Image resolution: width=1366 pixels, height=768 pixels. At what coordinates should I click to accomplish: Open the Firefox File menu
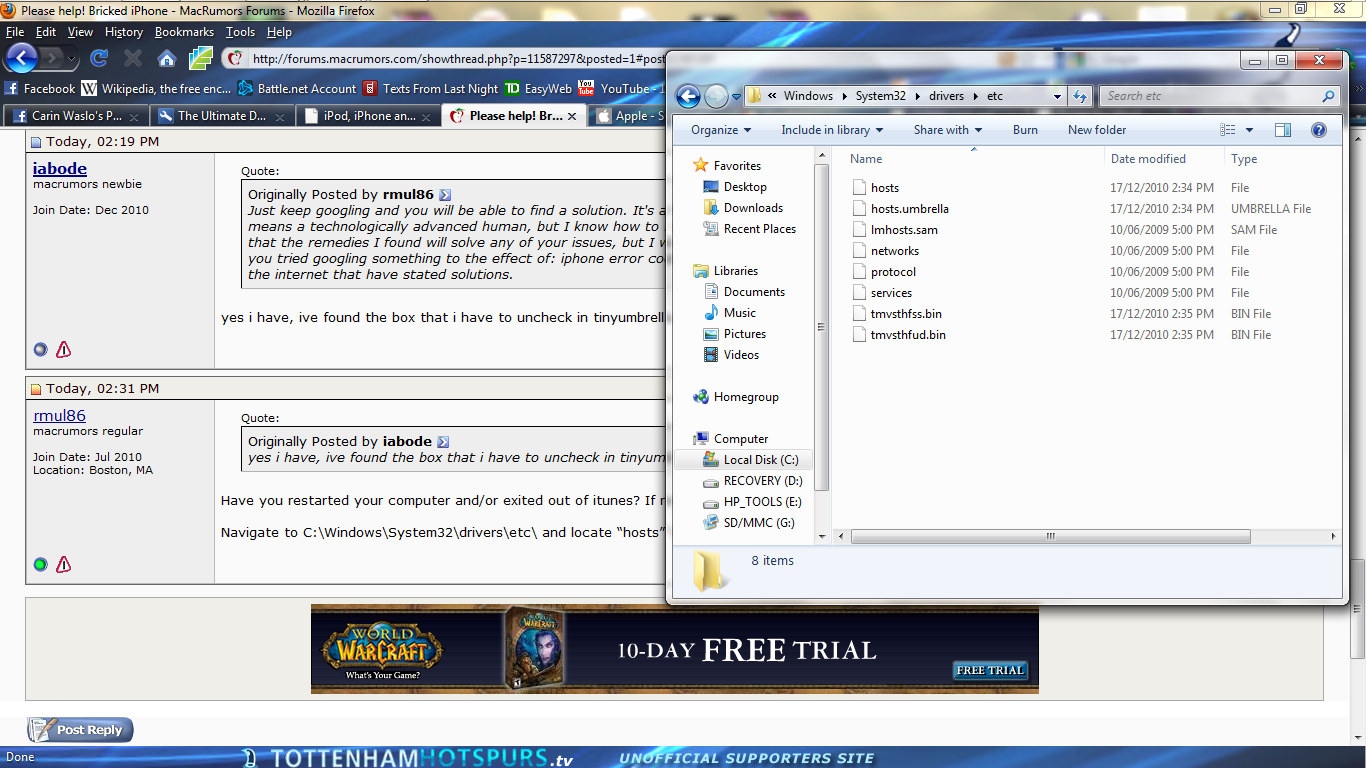pyautogui.click(x=15, y=32)
